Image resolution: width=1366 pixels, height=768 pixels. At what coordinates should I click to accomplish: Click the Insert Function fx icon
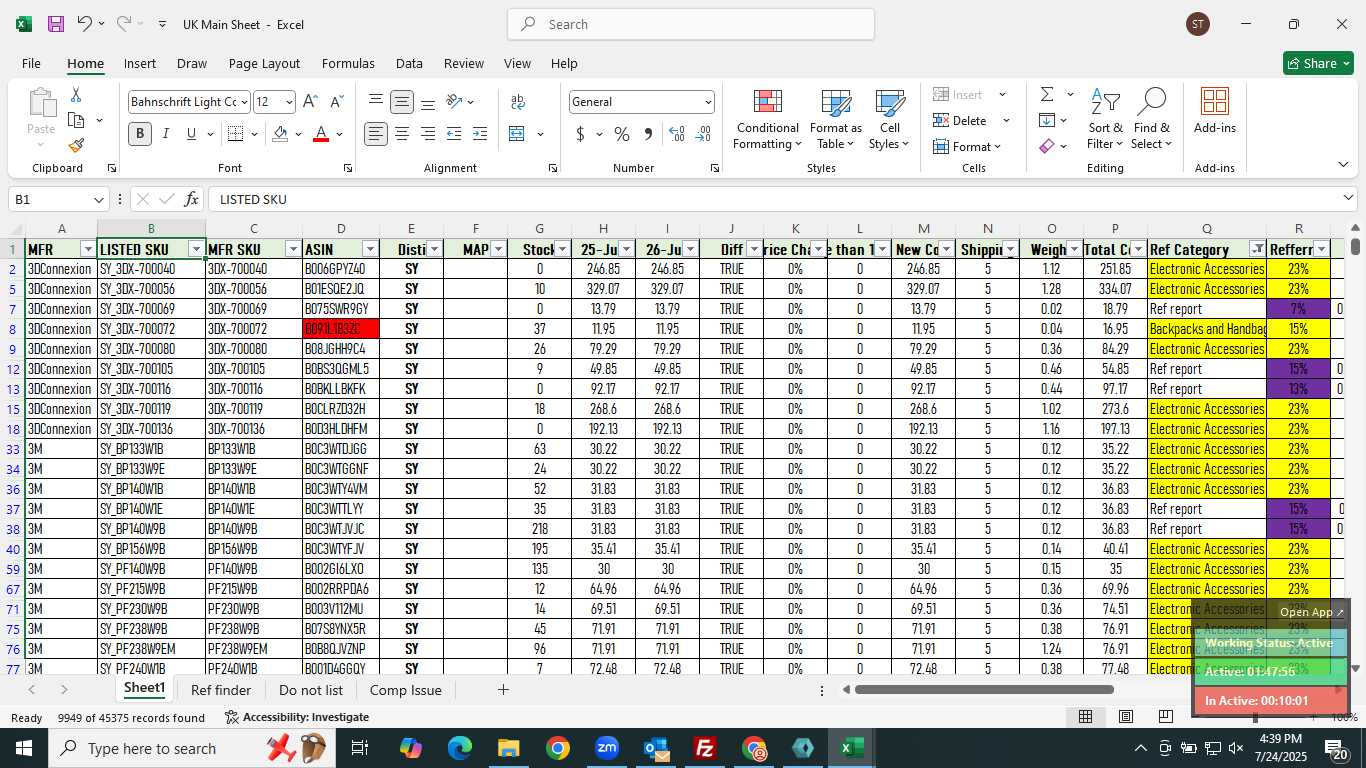coord(192,199)
